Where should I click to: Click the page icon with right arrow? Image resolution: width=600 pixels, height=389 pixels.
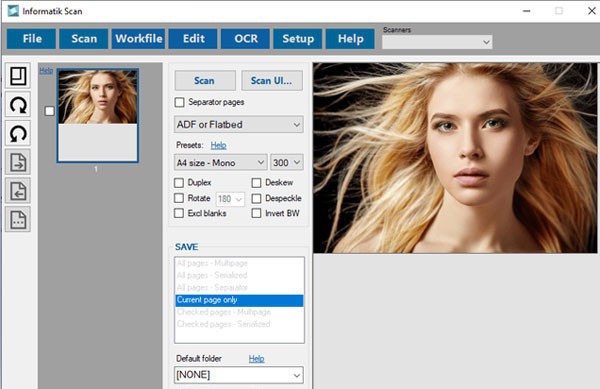click(x=18, y=162)
